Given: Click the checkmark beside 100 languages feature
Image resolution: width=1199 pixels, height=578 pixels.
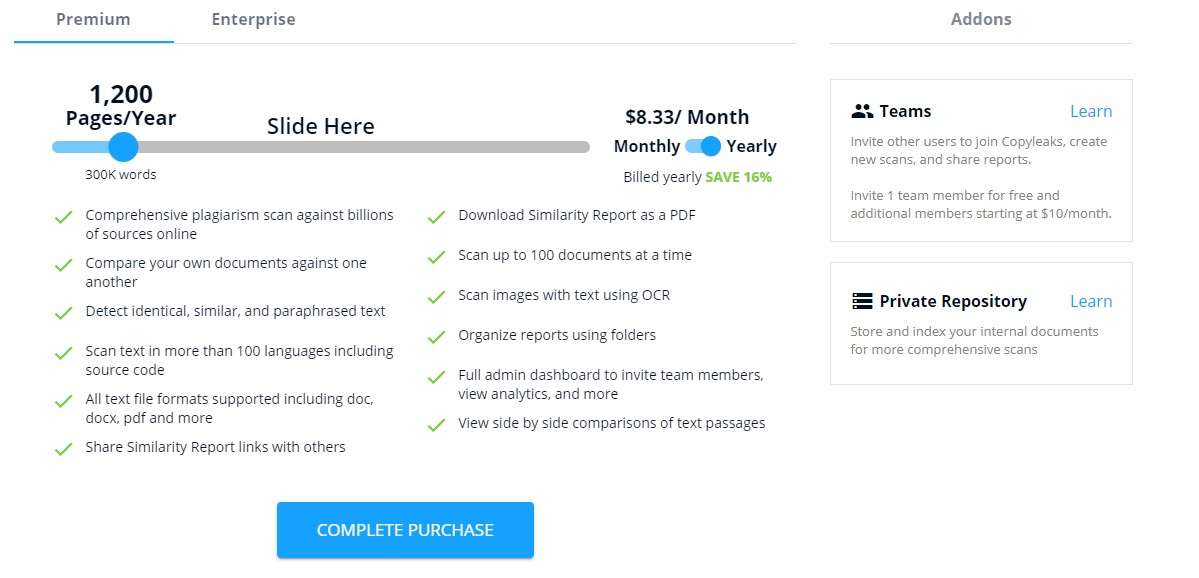Looking at the screenshot, I should tap(62, 351).
